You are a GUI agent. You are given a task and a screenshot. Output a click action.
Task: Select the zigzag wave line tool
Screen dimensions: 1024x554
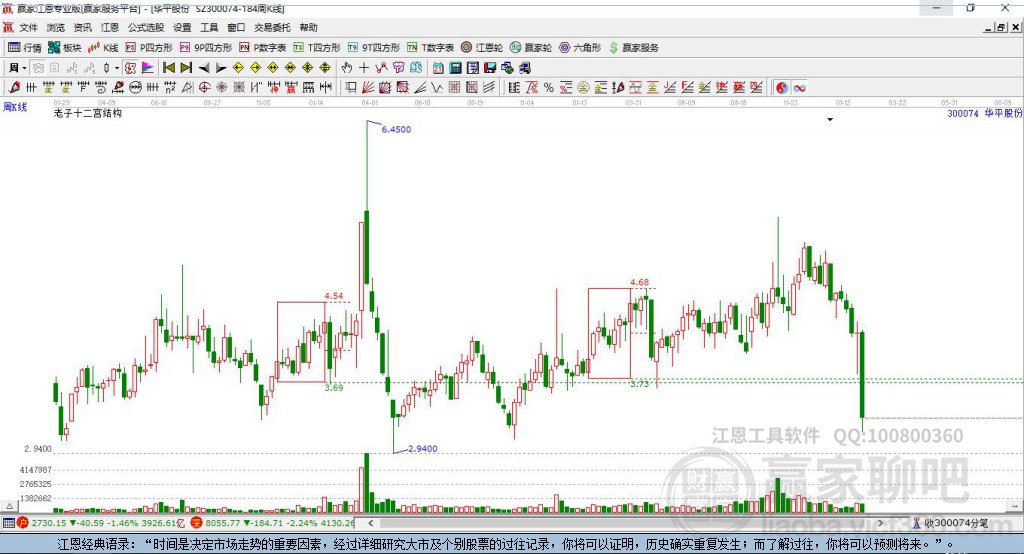(436, 88)
